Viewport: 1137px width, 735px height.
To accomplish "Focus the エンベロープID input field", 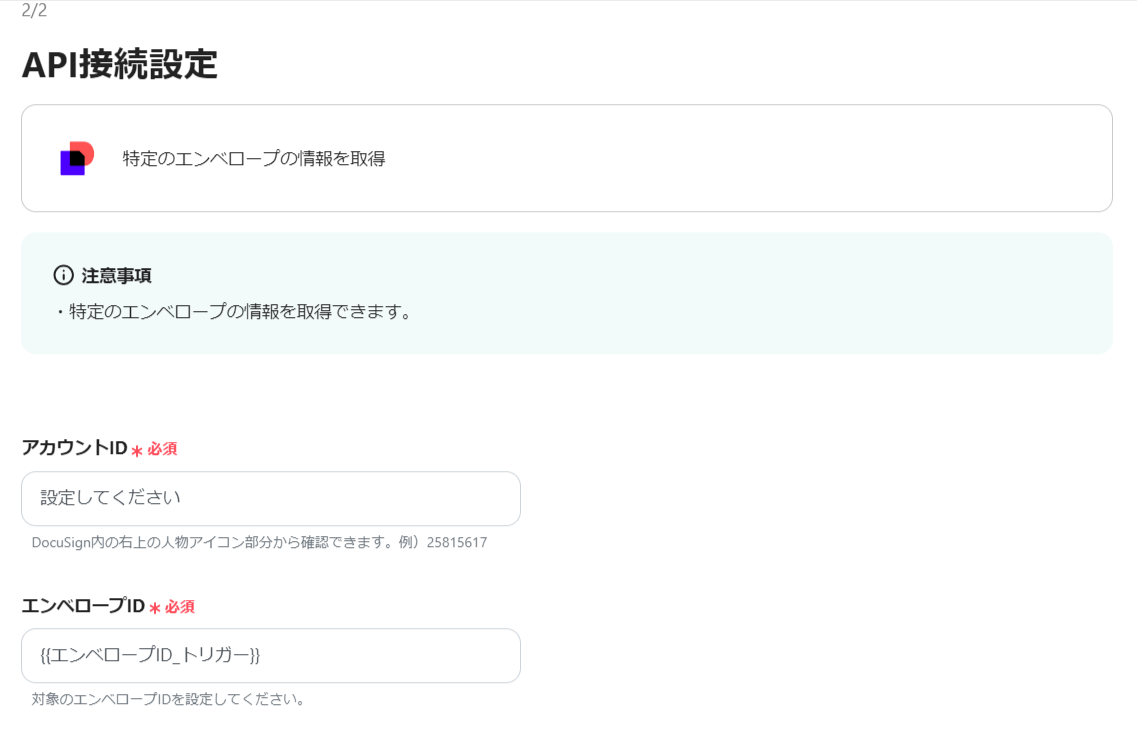I will coord(271,655).
